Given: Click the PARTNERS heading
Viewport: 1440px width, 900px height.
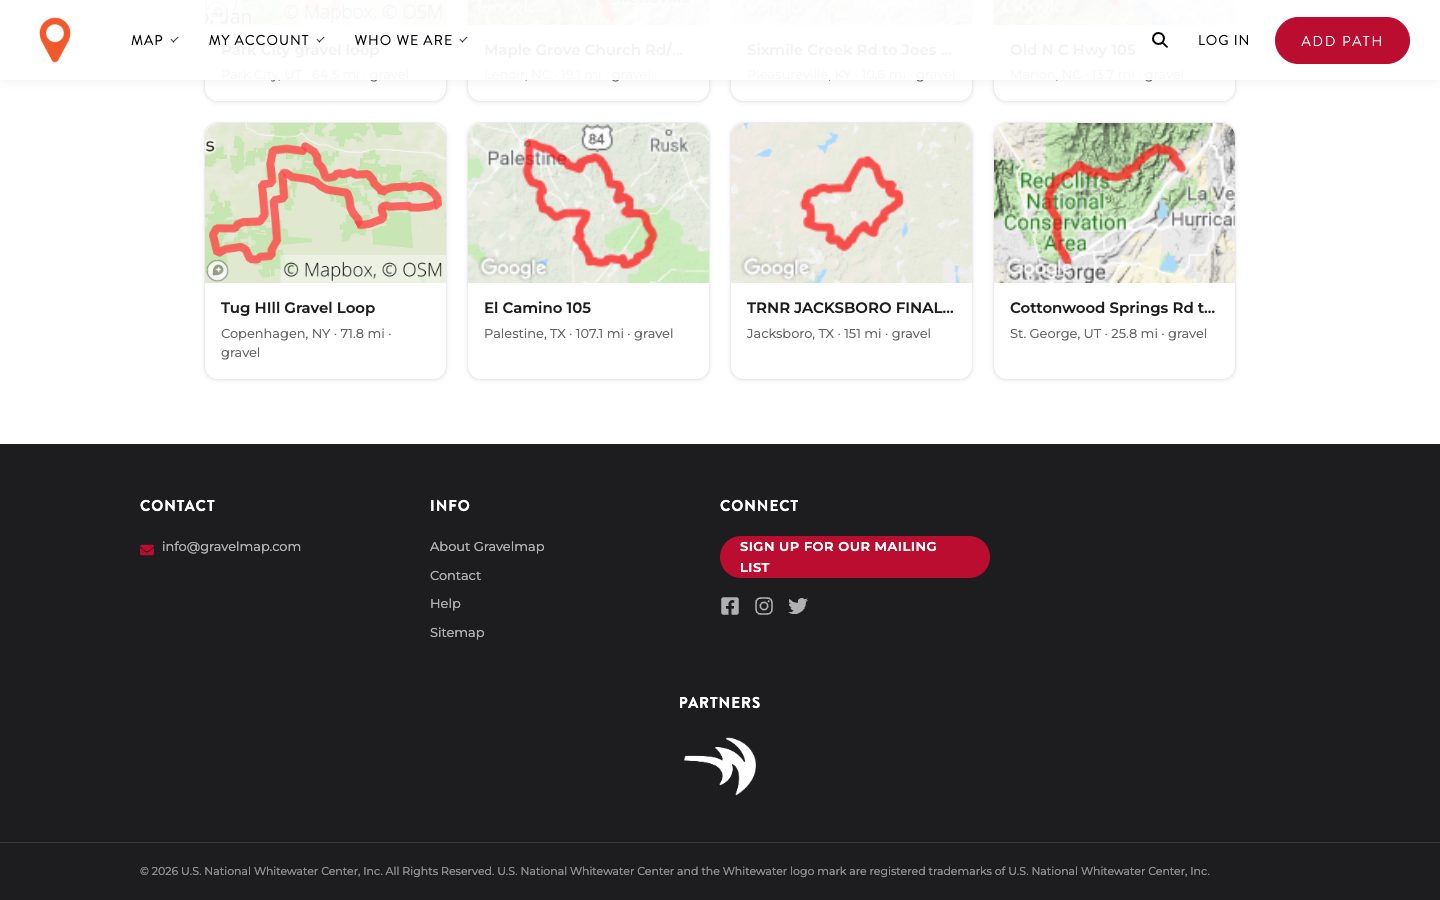Looking at the screenshot, I should click(x=720, y=703).
